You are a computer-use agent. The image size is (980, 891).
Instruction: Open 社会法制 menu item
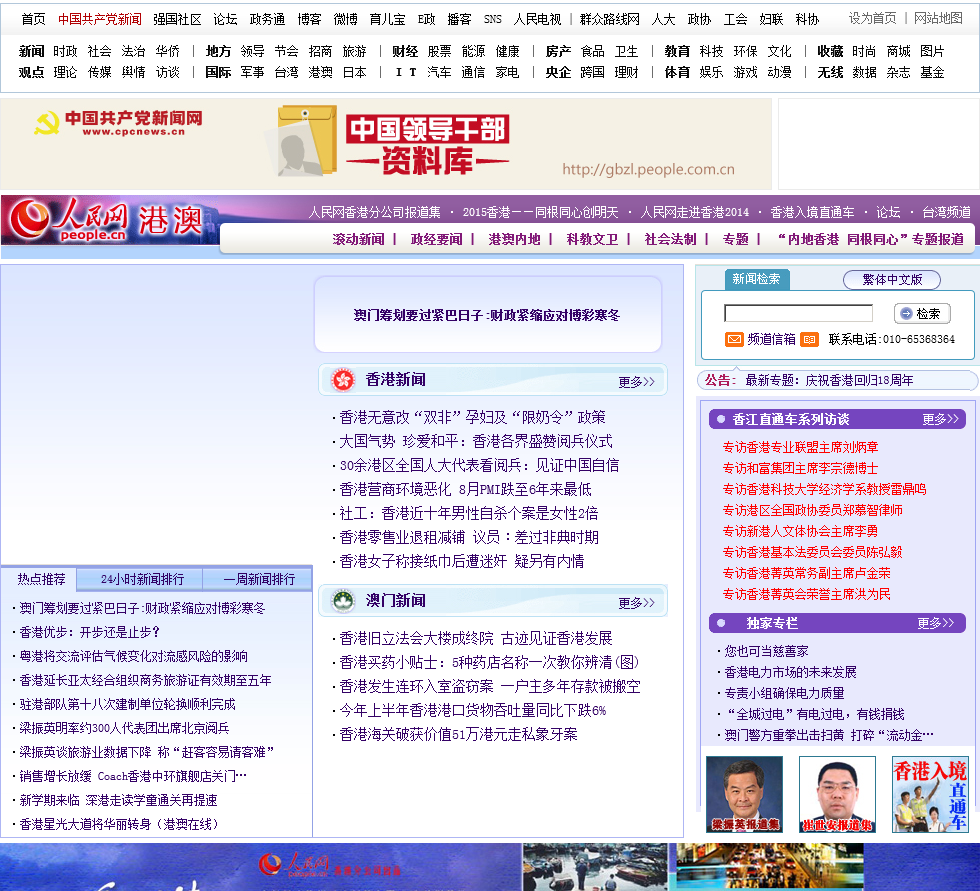pos(670,239)
